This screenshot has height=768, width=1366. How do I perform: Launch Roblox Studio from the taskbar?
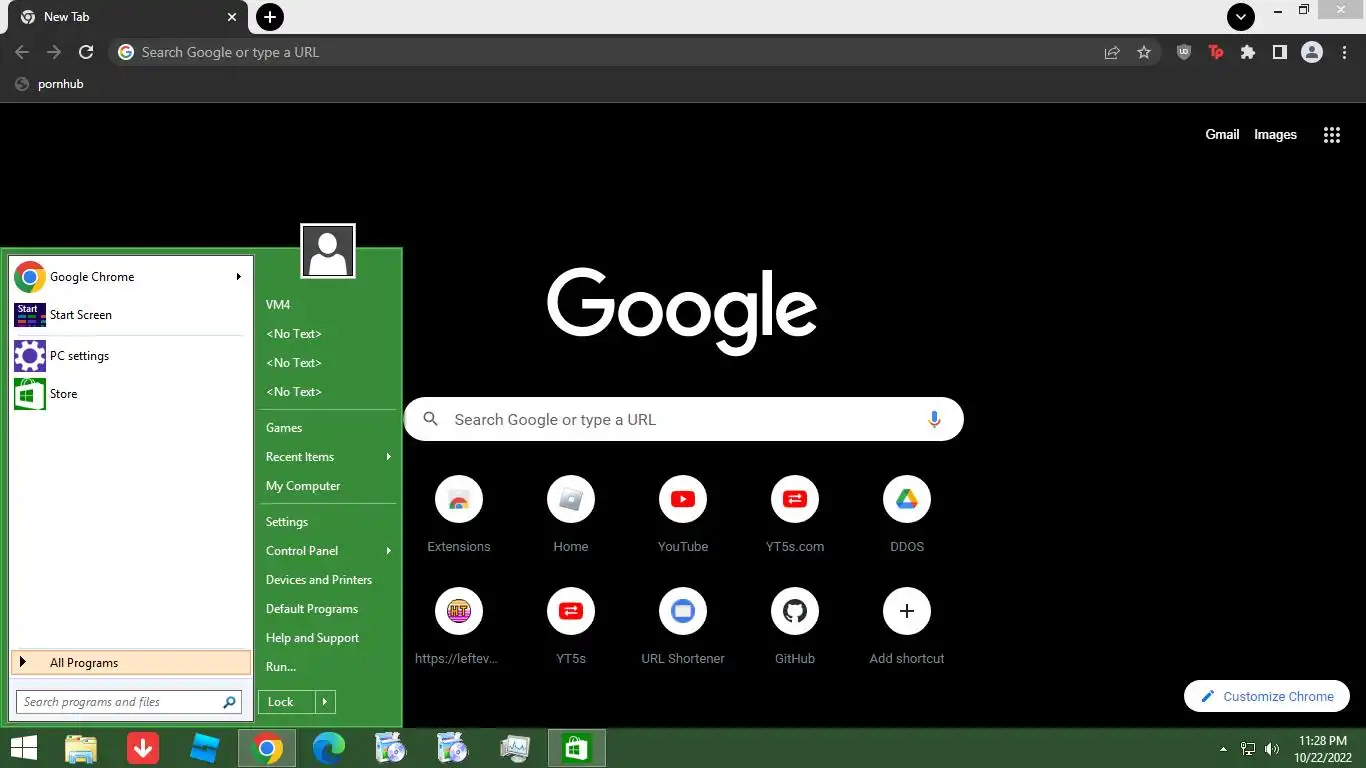point(205,748)
